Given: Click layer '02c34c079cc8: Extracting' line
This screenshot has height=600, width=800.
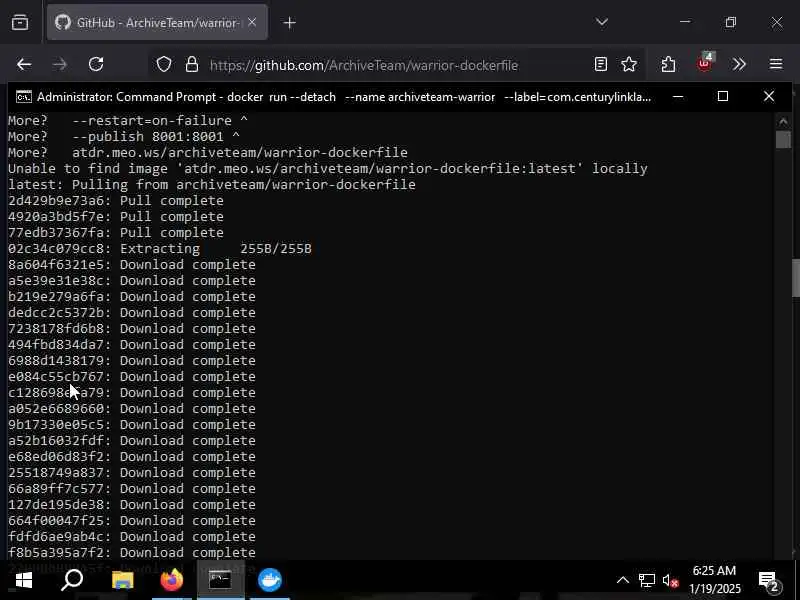Looking at the screenshot, I should coord(160,248).
